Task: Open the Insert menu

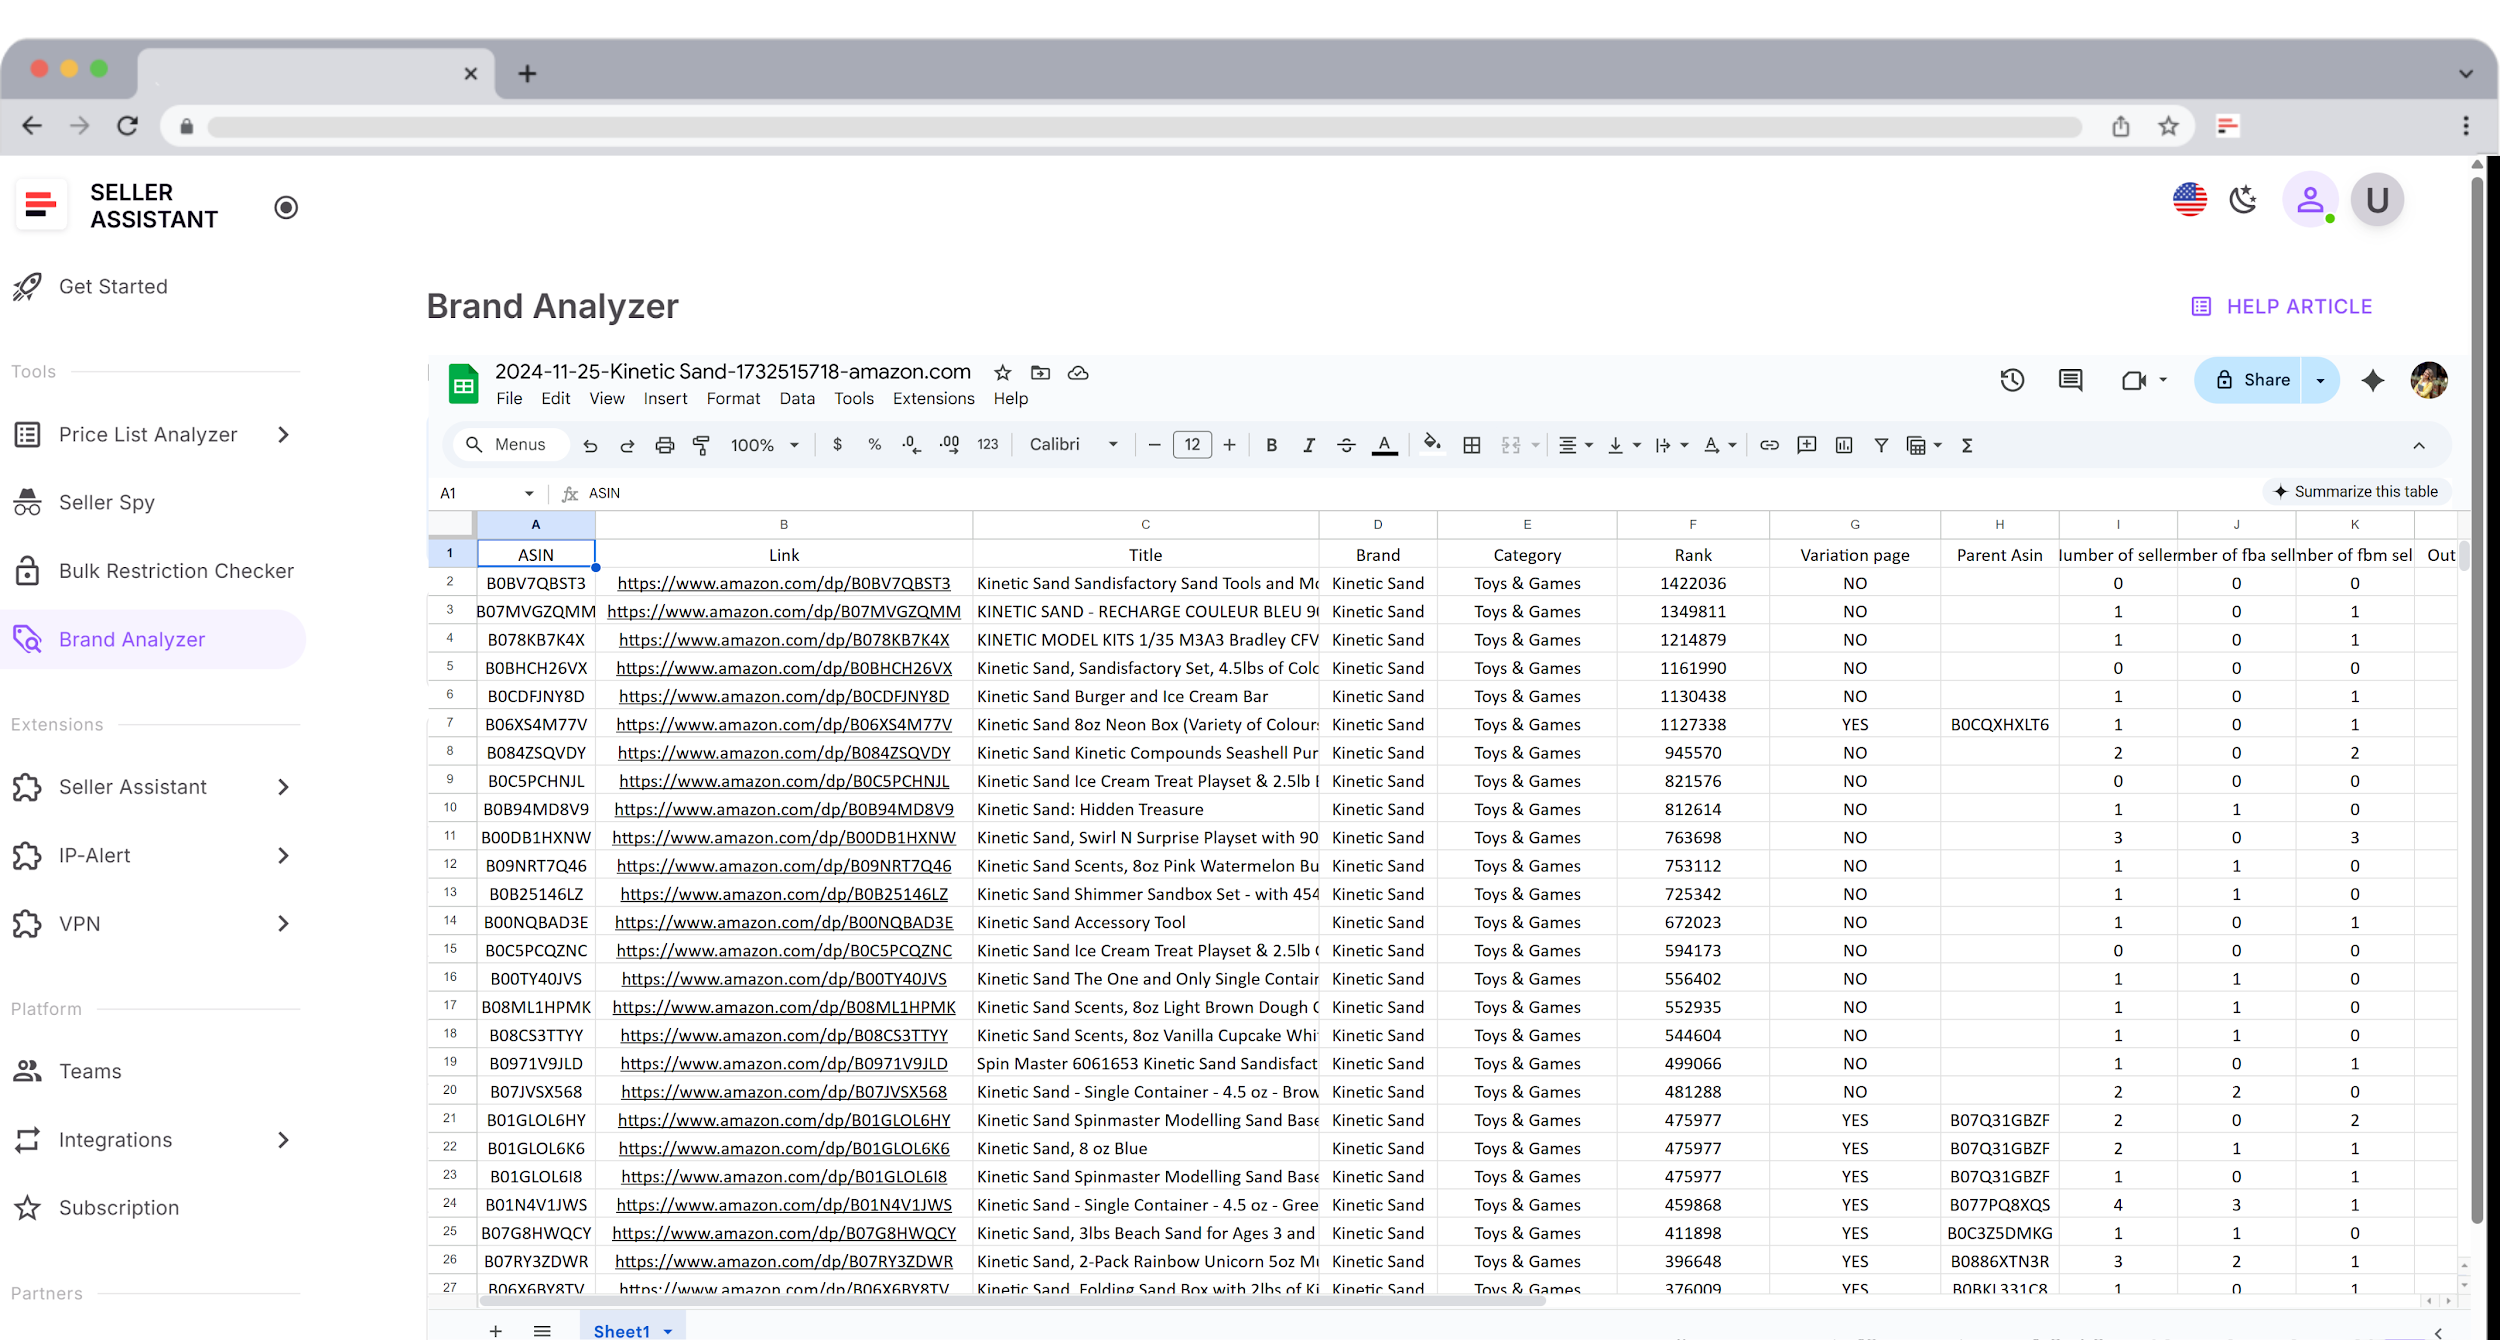Action: pos(665,398)
